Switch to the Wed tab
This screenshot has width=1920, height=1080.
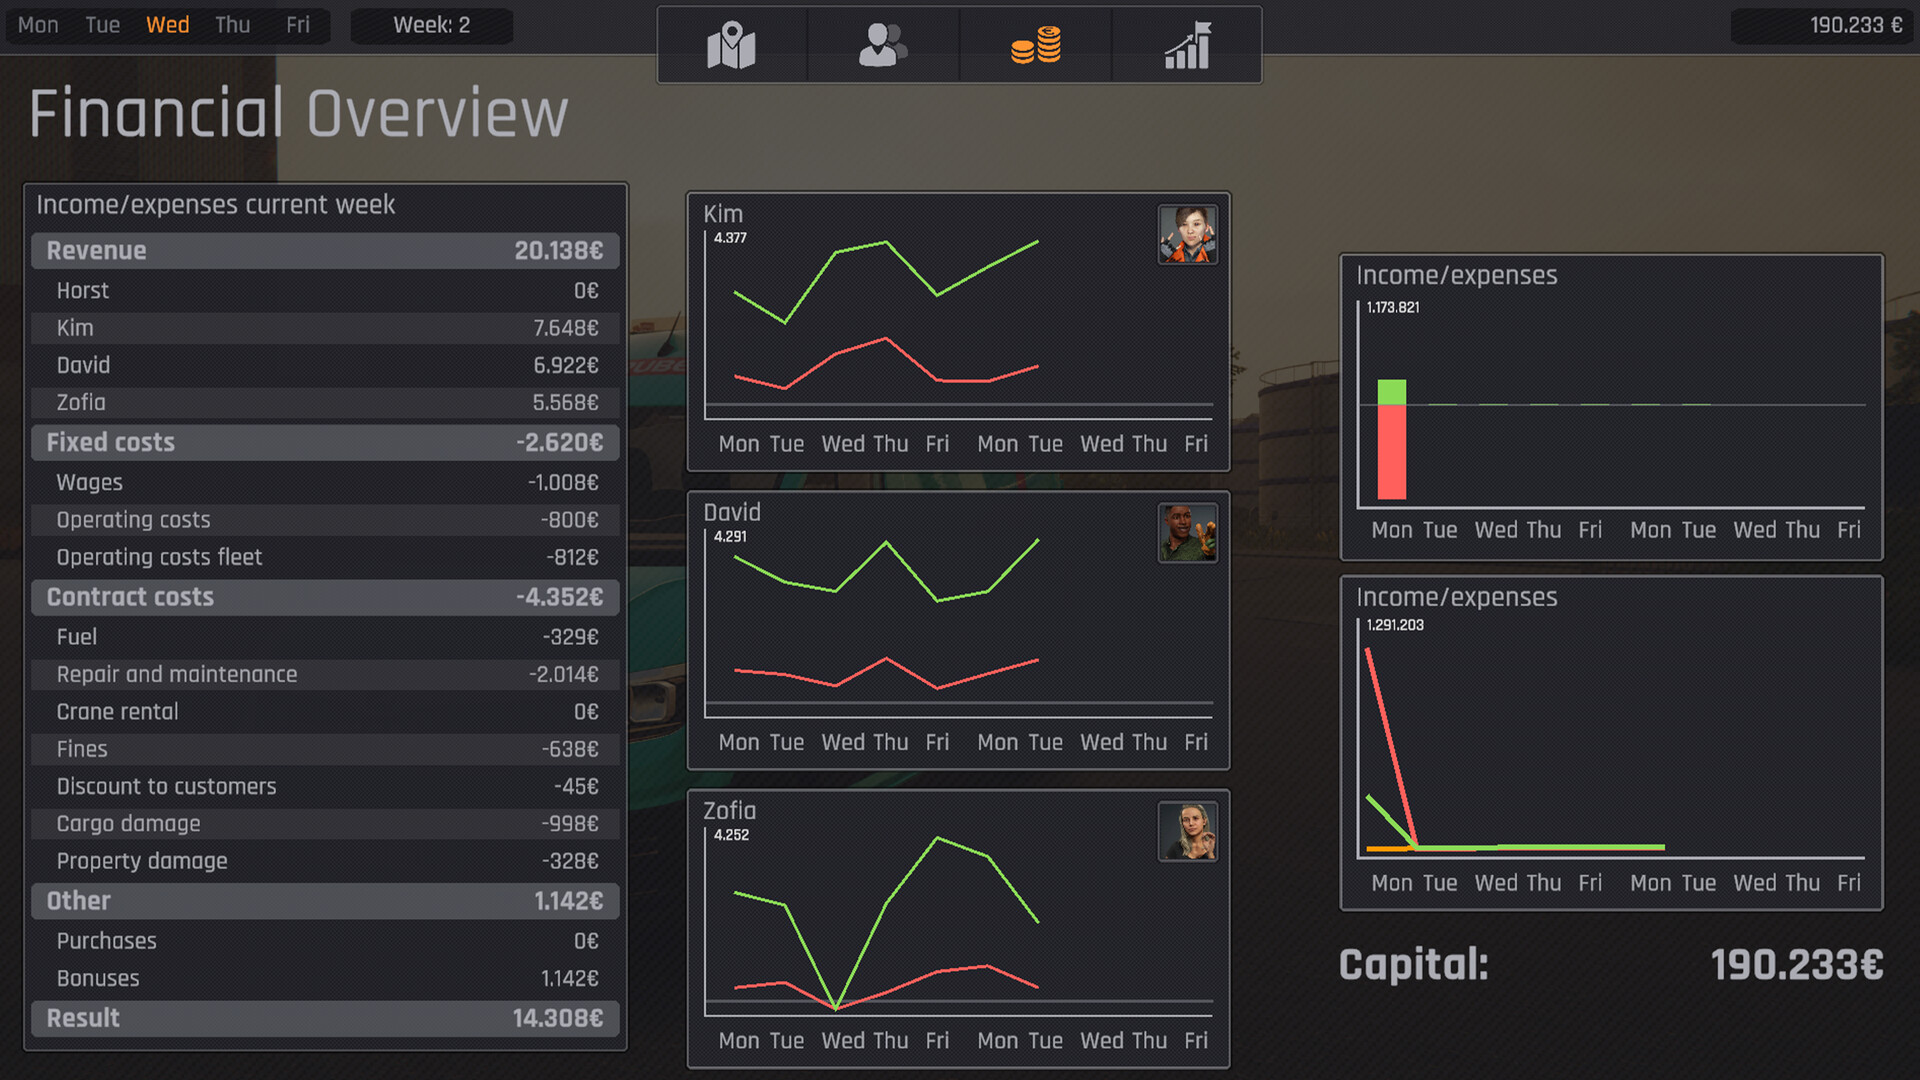click(x=167, y=25)
